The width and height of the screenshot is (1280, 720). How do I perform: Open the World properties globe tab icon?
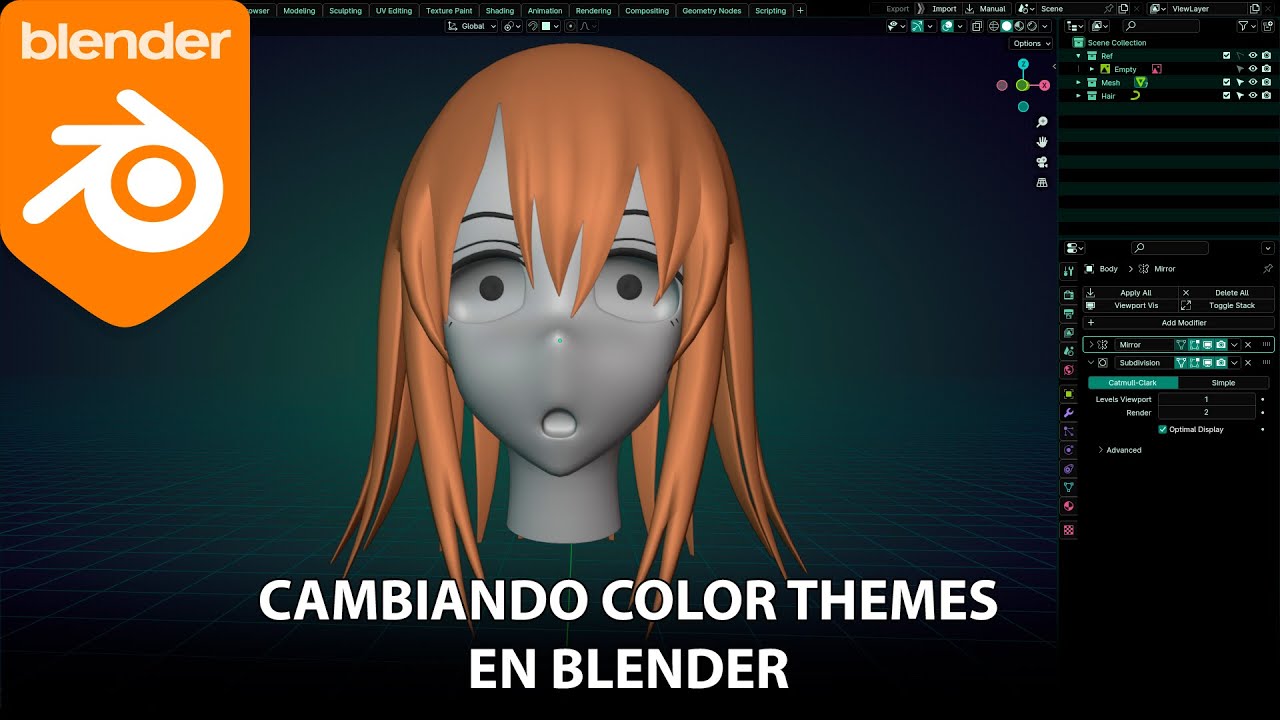[1069, 370]
